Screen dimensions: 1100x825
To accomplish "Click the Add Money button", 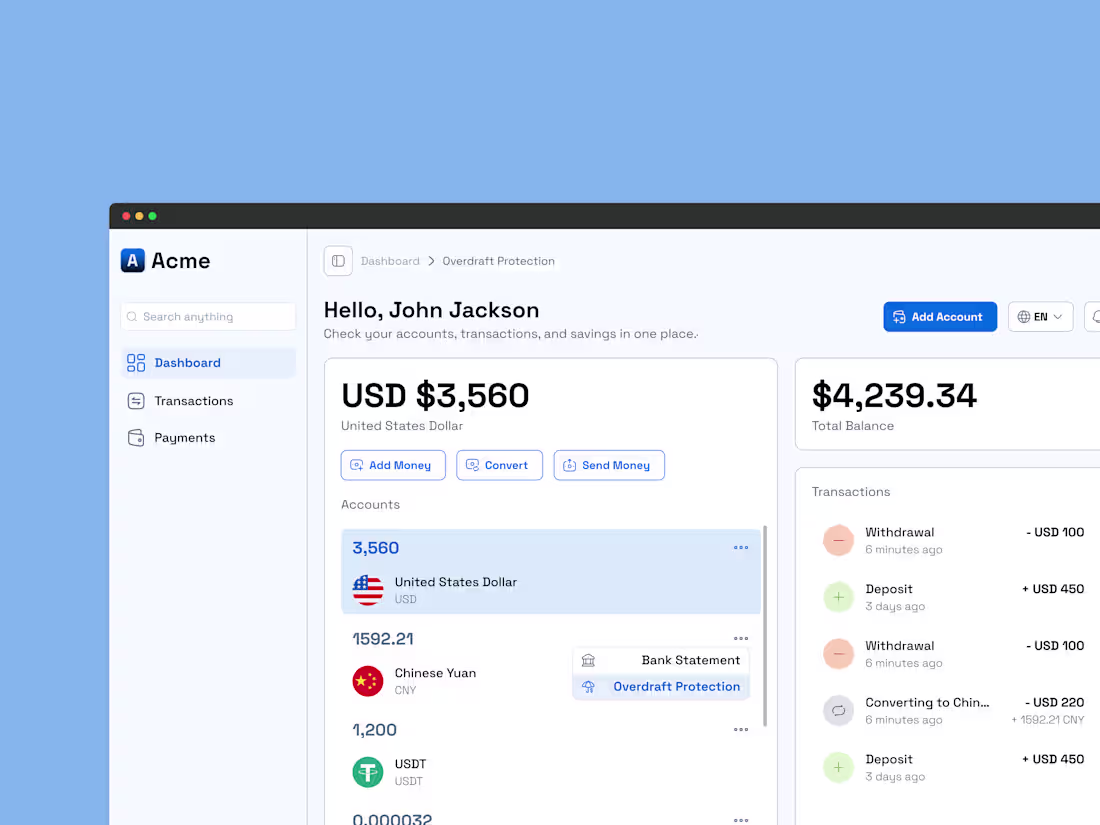I will pyautogui.click(x=393, y=465).
